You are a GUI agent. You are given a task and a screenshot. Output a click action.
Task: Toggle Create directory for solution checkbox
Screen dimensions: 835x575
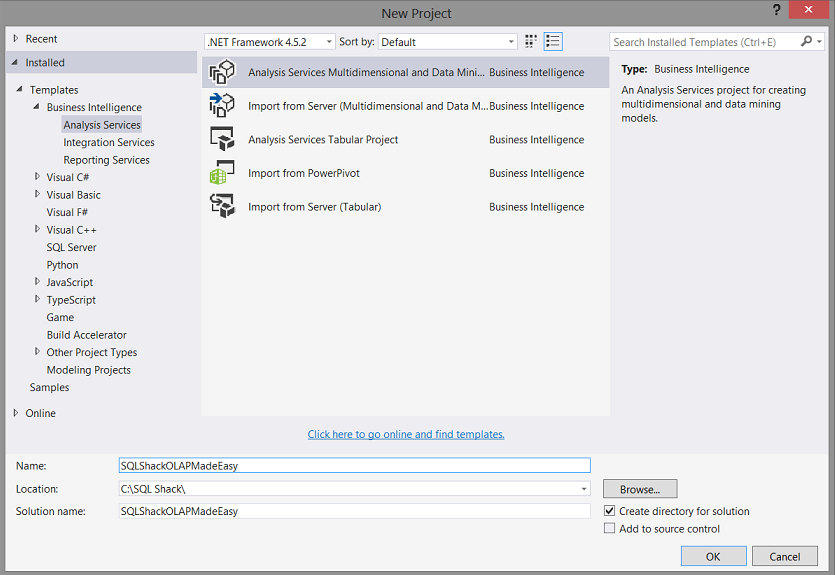[x=610, y=511]
